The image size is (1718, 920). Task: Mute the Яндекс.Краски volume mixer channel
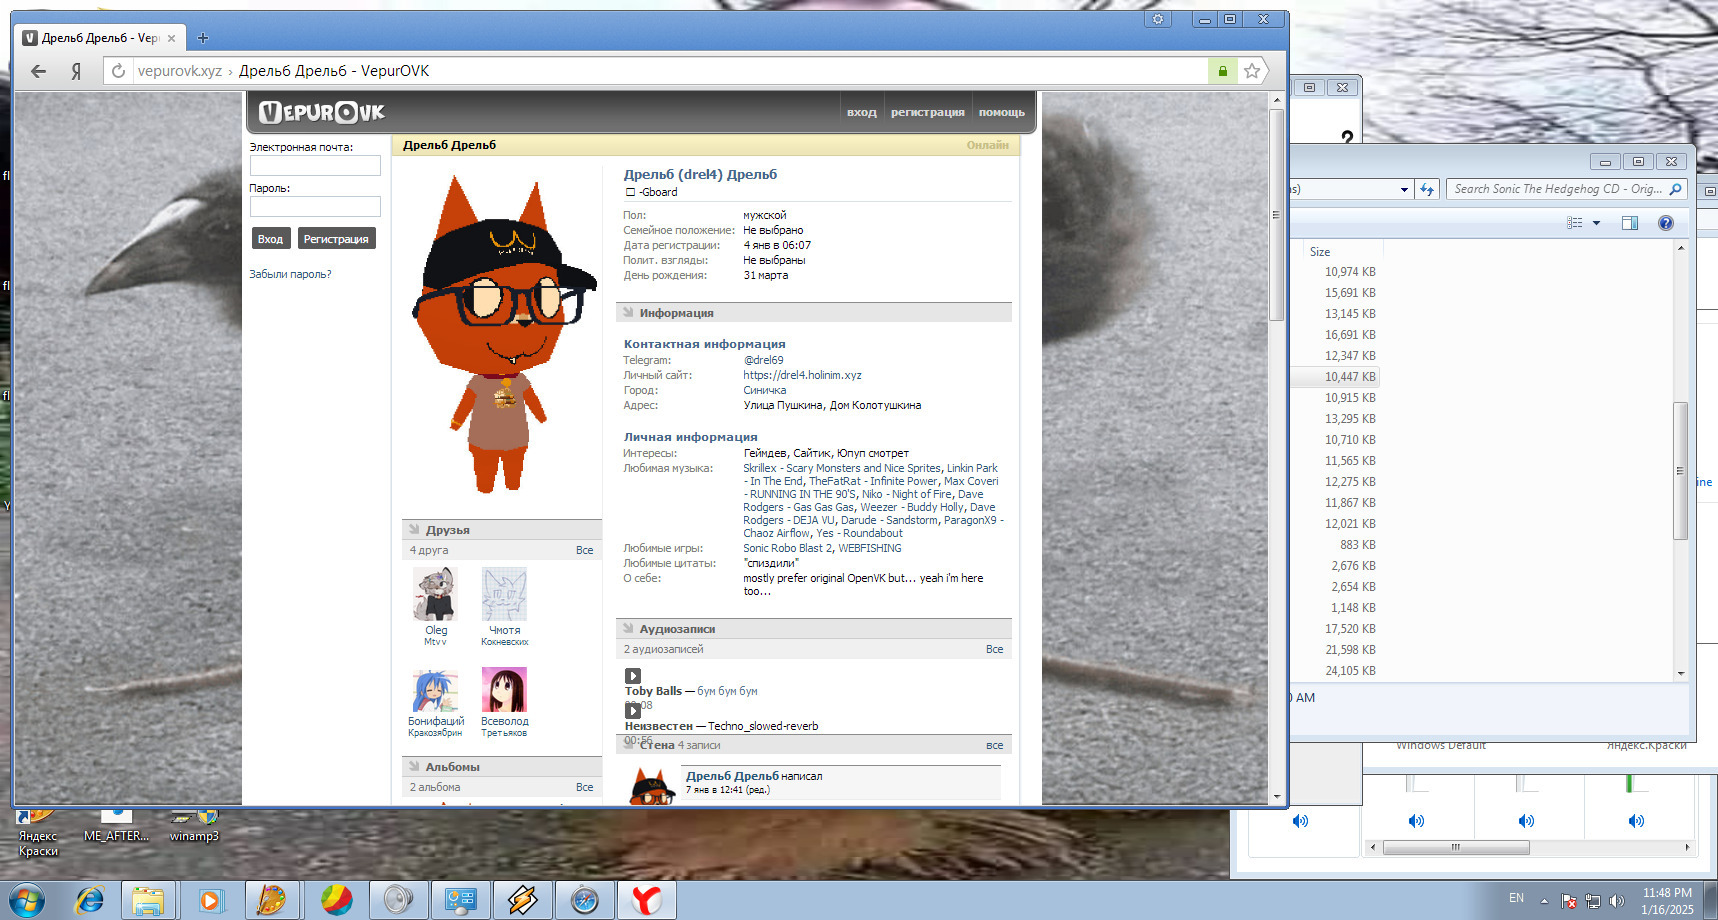point(1636,821)
